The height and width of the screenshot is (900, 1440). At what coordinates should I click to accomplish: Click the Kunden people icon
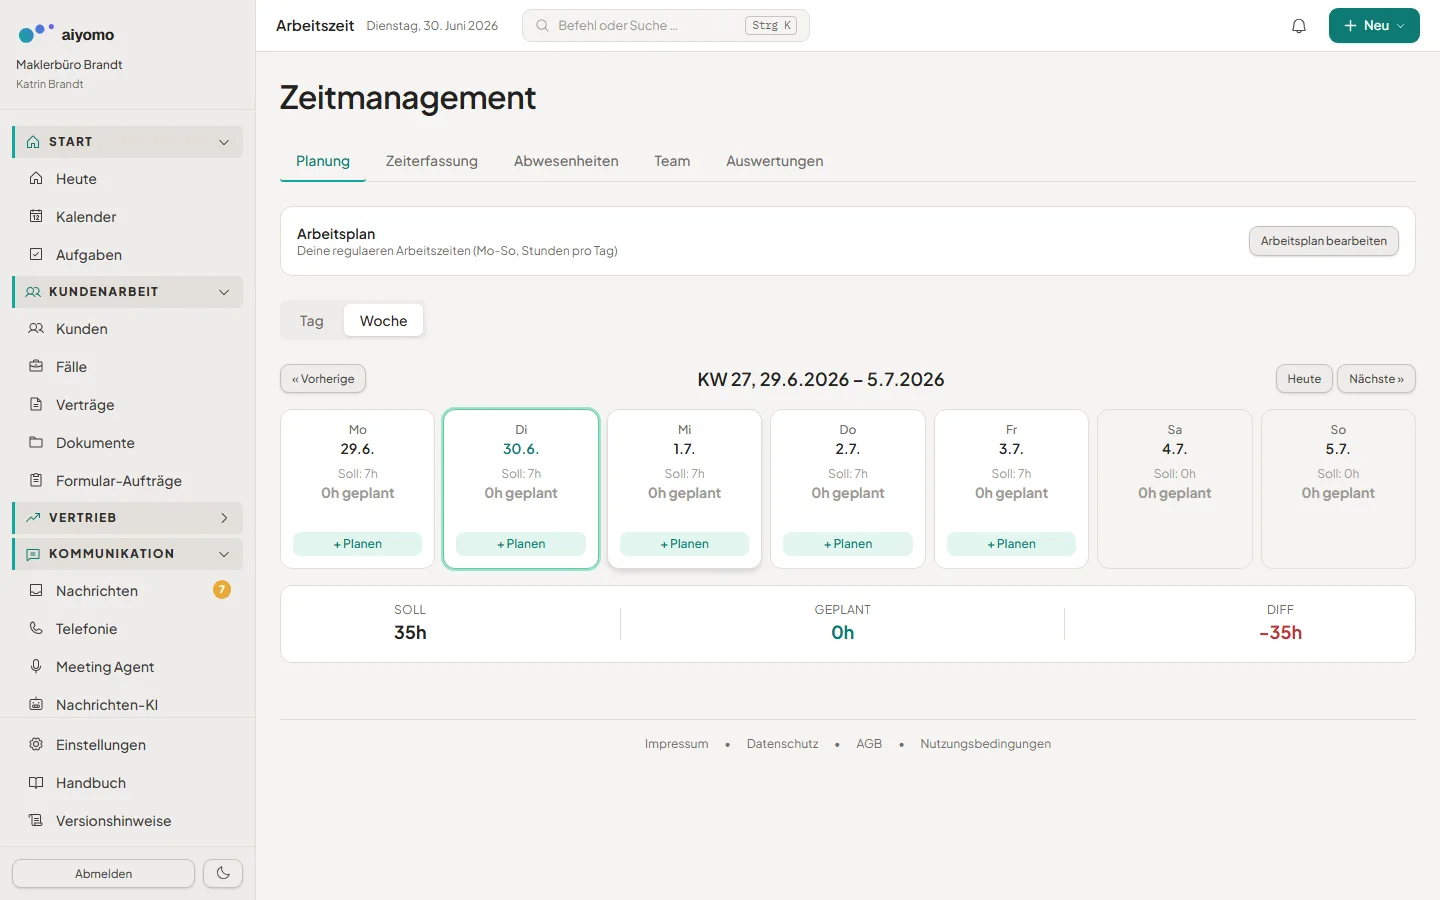point(36,329)
